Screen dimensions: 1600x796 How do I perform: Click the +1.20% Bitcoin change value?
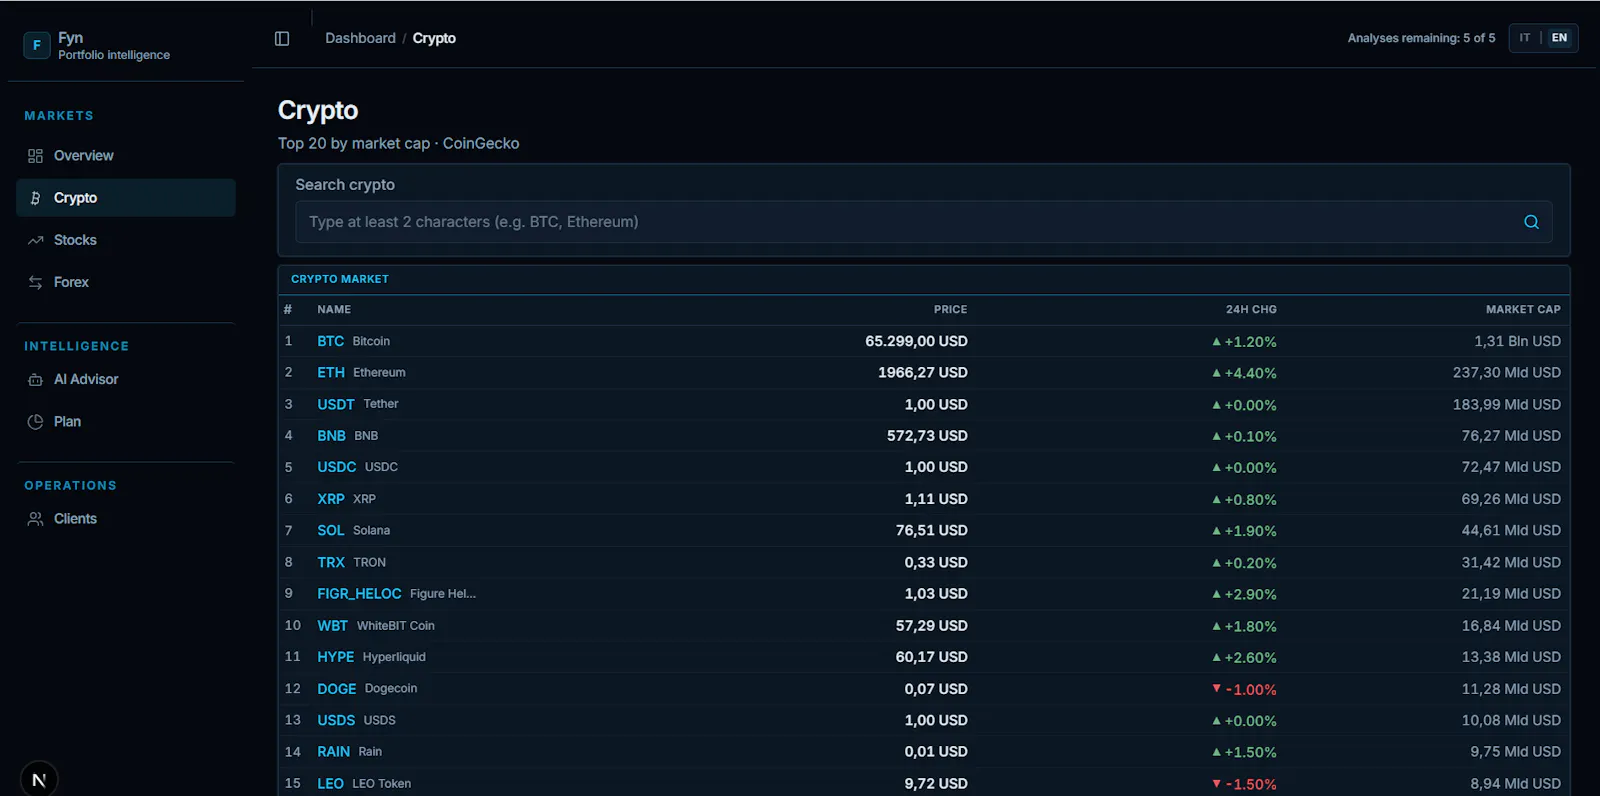tap(1244, 342)
